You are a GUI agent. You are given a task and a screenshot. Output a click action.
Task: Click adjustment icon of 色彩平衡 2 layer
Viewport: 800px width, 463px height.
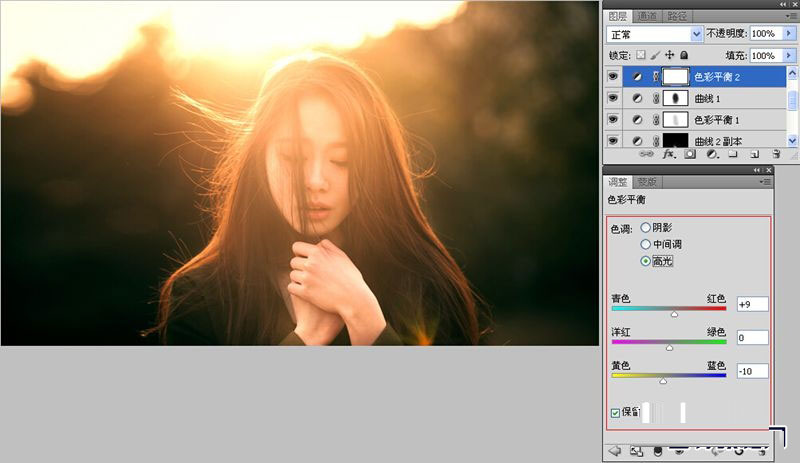click(637, 77)
